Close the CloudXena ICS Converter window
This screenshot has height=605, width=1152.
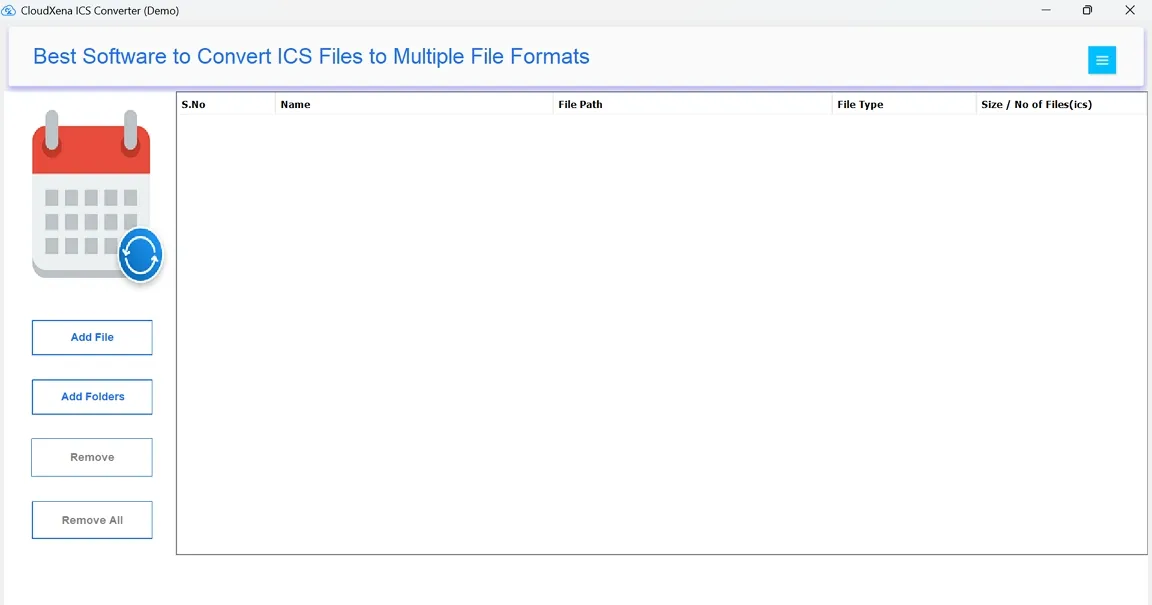pyautogui.click(x=1130, y=11)
